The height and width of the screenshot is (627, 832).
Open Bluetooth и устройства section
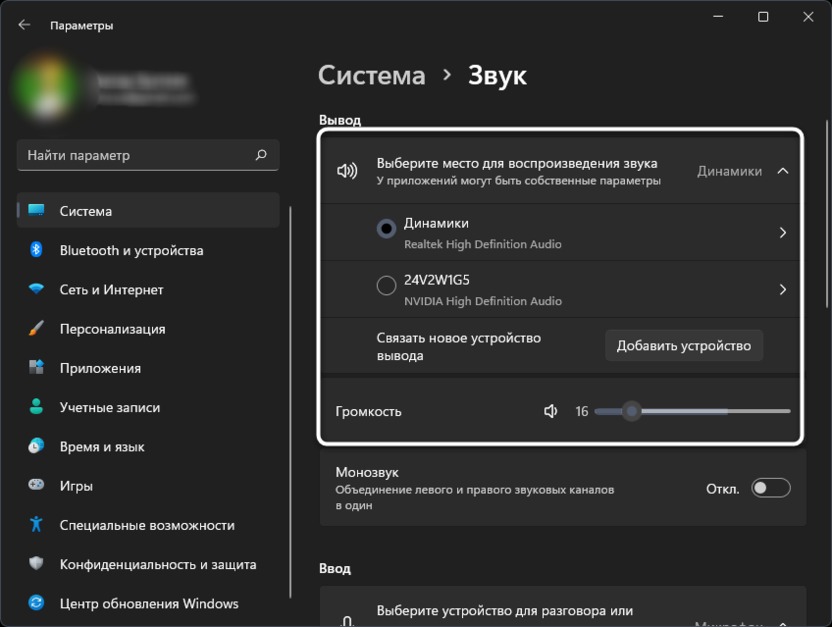(131, 250)
